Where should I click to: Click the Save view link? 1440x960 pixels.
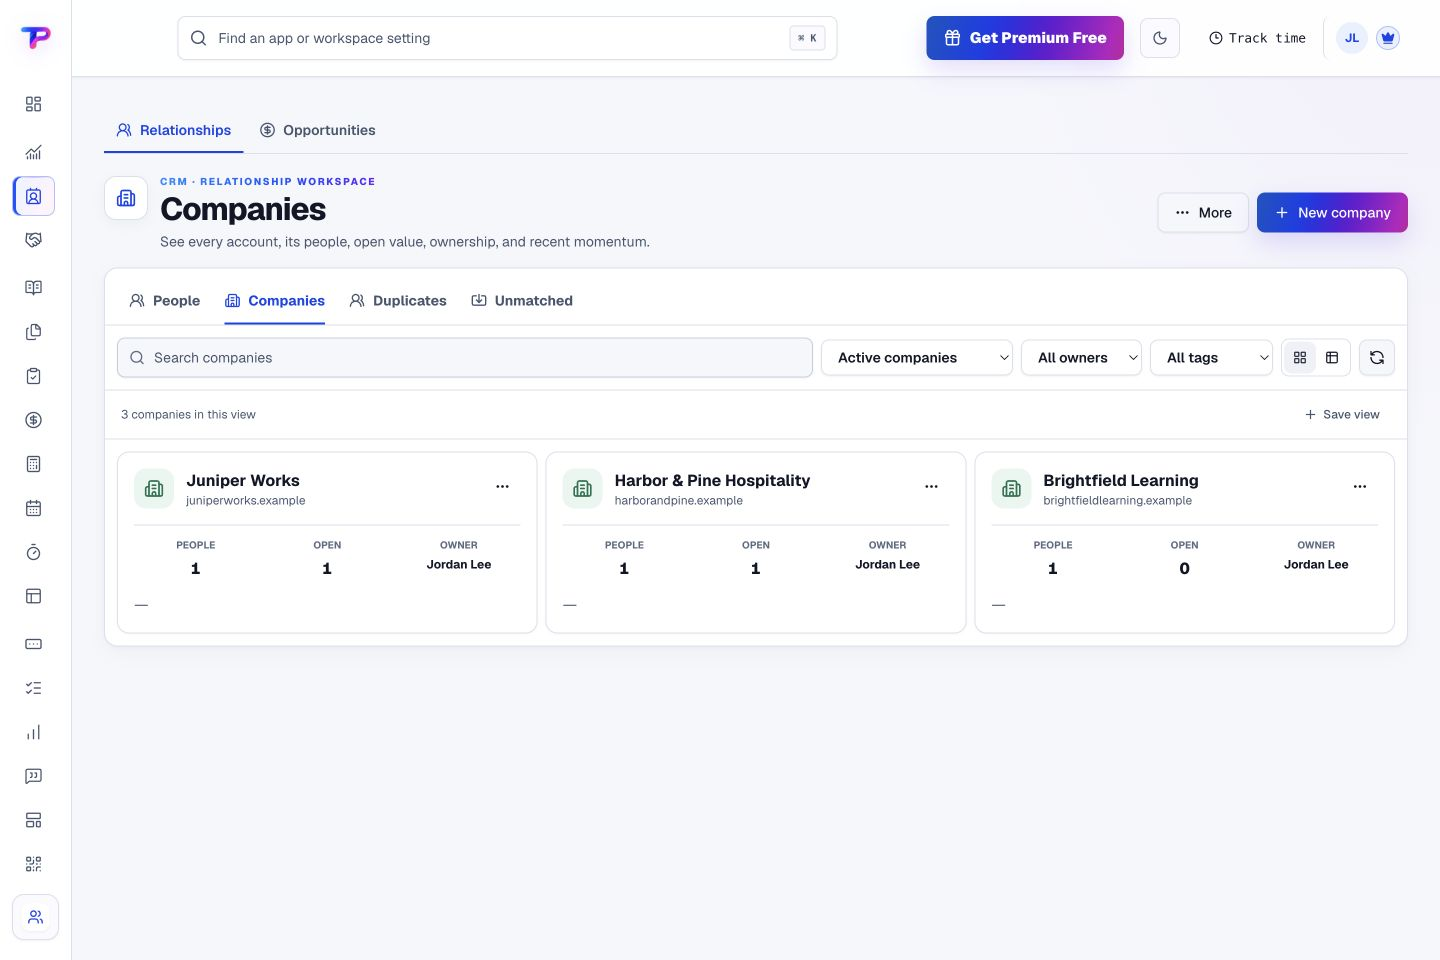coord(1342,415)
